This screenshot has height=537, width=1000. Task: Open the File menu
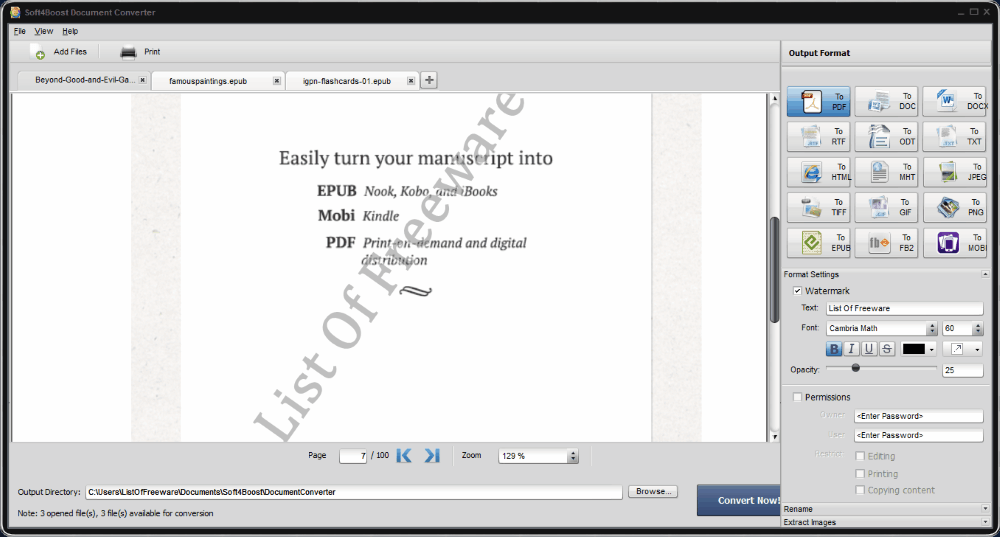pyautogui.click(x=20, y=31)
